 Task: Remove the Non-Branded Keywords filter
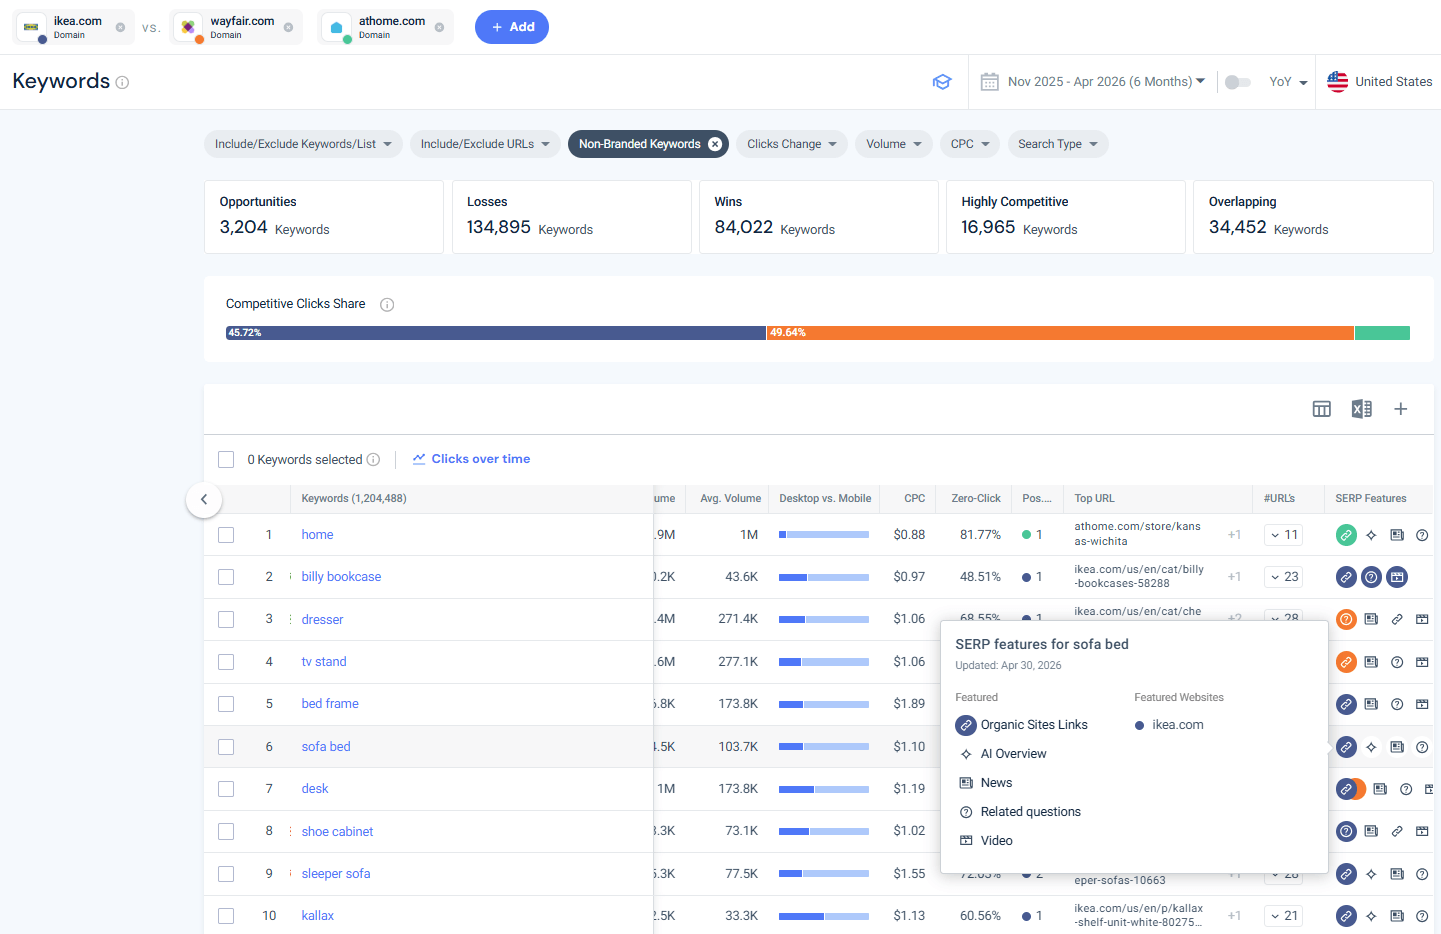715,144
